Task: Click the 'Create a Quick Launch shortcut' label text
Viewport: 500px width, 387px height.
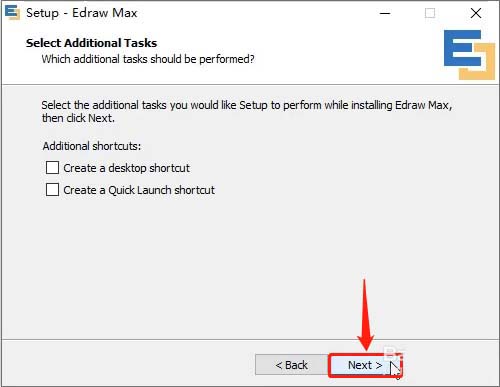Action: point(139,190)
